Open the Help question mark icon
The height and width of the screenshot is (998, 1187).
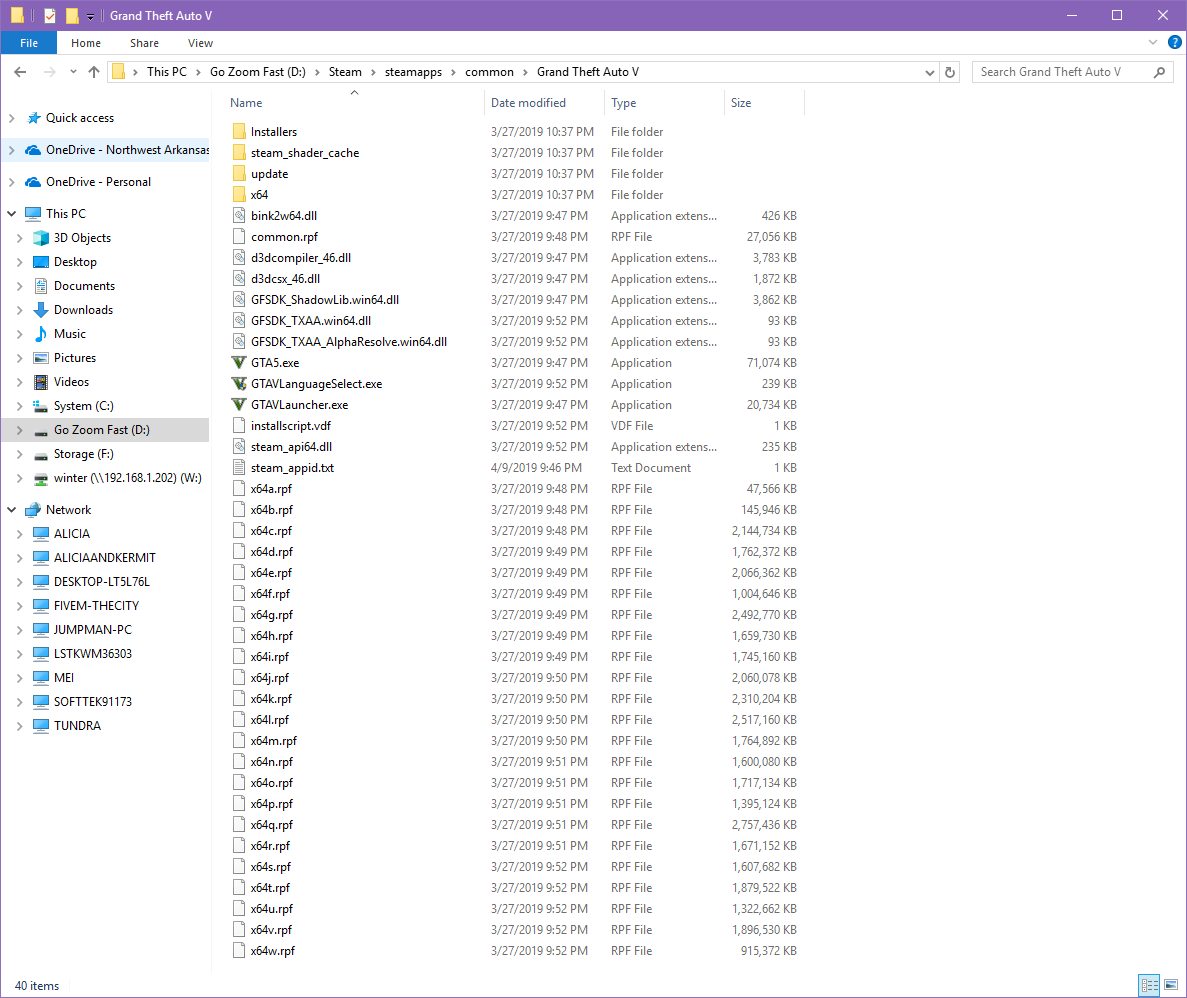[1175, 43]
